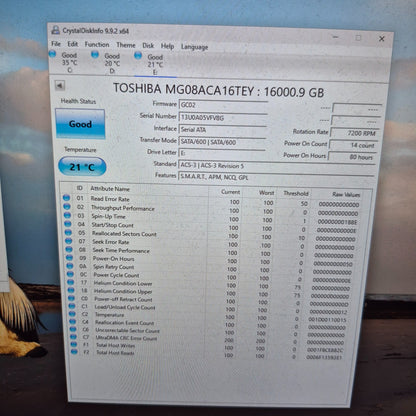Open the Edit menu
416x416 pixels.
[x=72, y=44]
